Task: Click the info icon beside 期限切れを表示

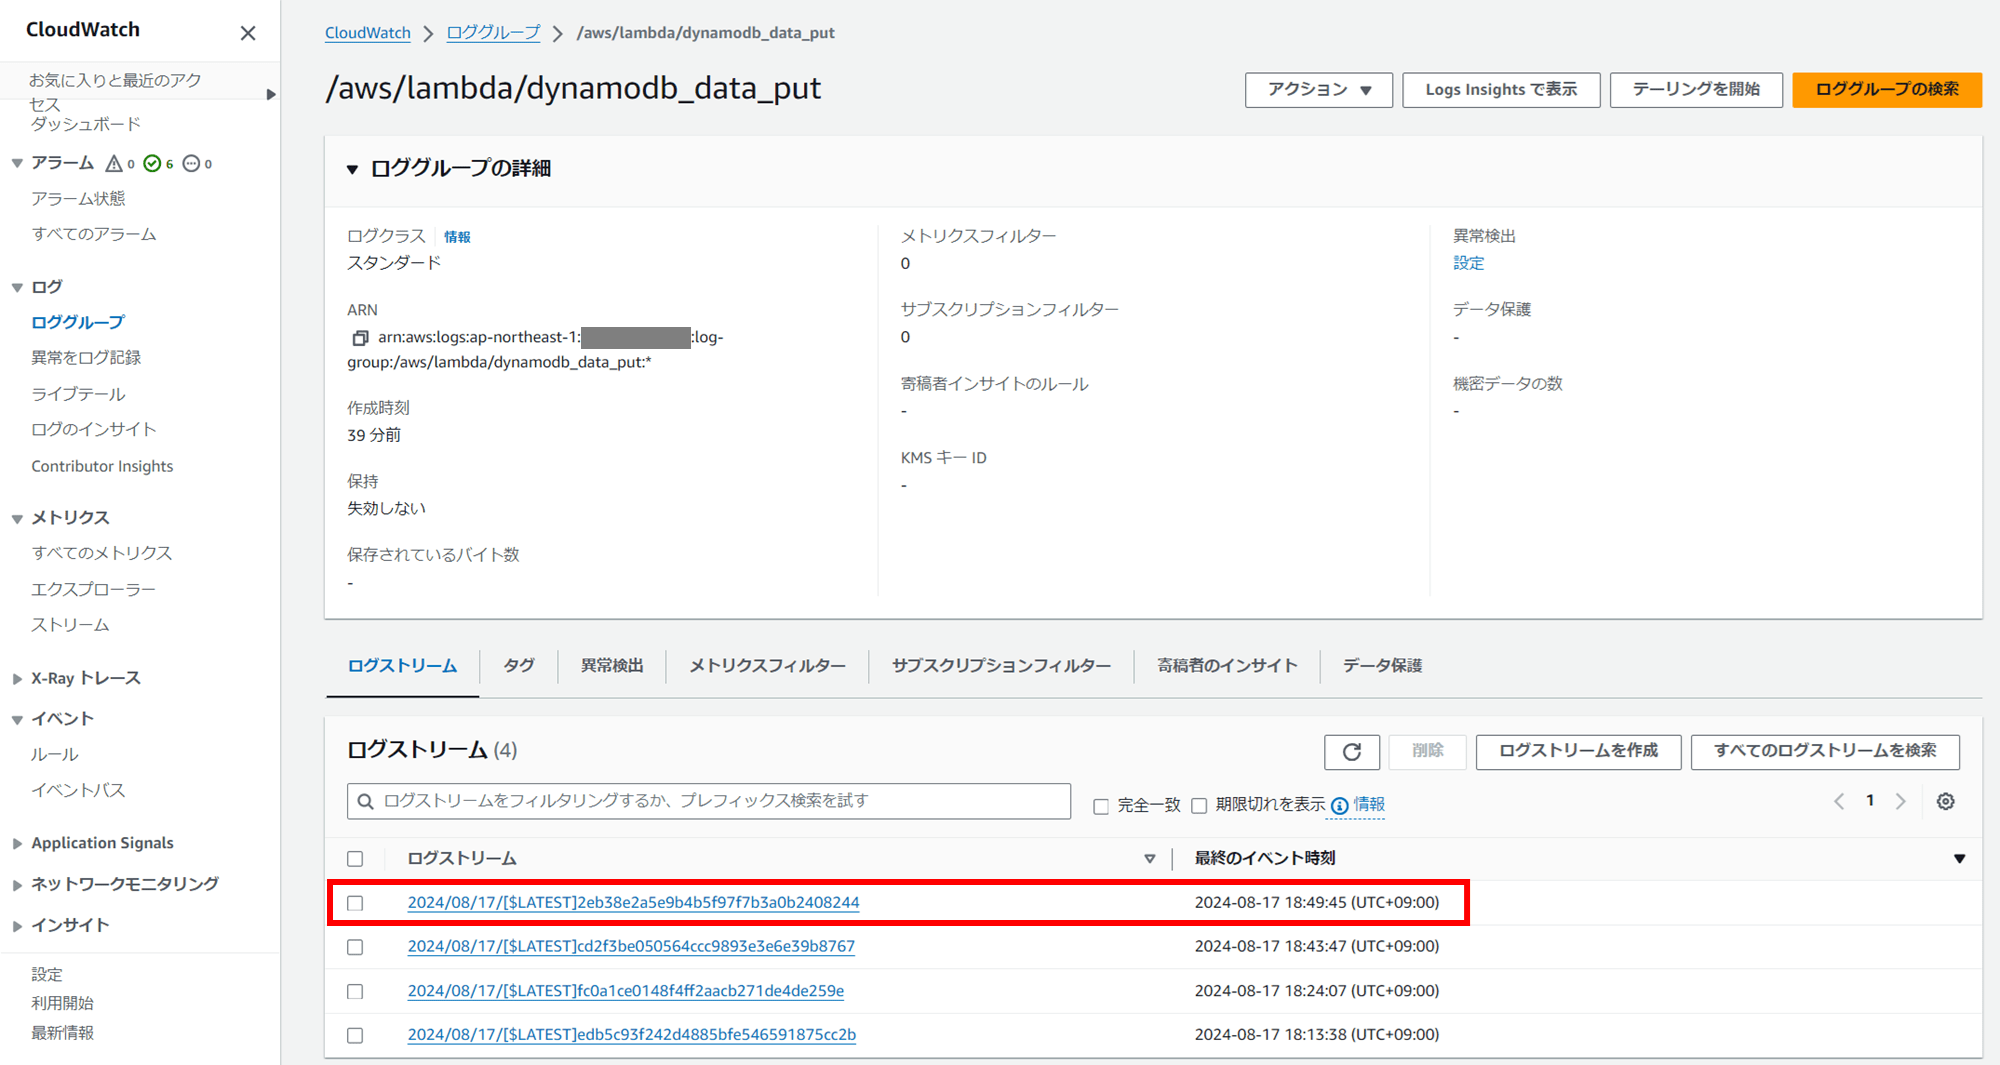Action: click(1339, 806)
